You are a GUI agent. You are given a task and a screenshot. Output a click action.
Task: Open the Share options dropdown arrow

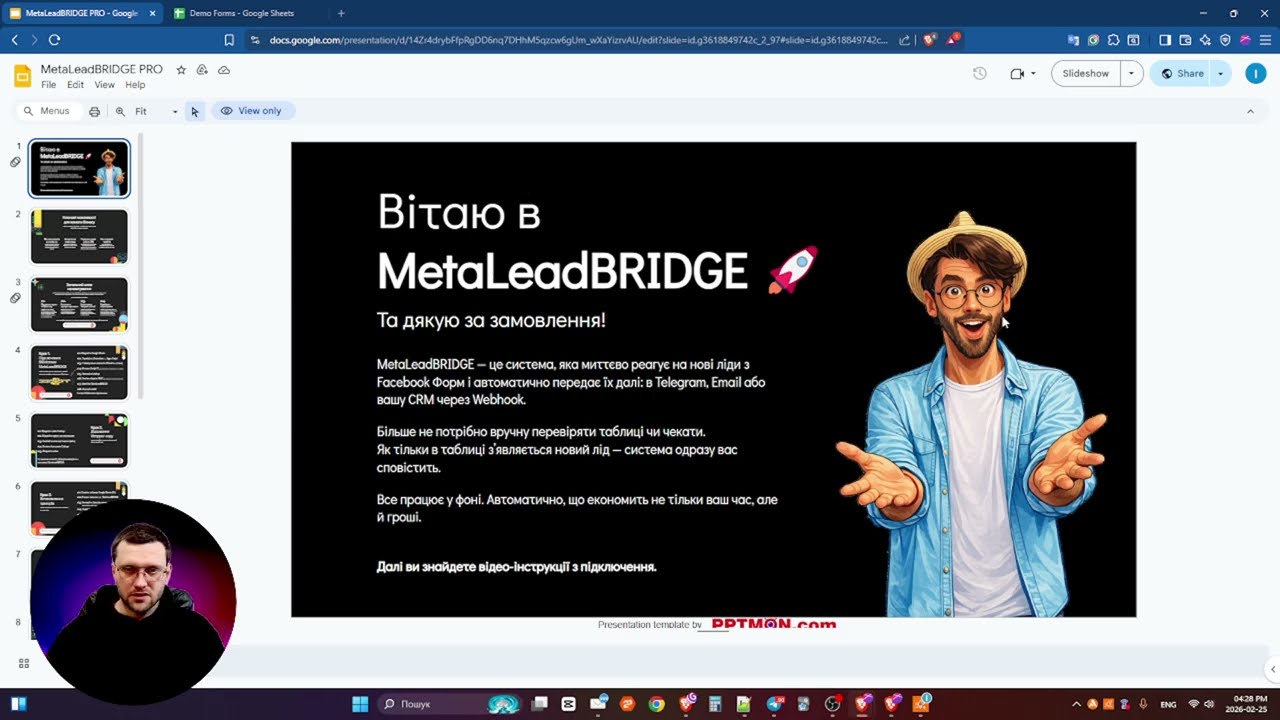[x=1220, y=73]
